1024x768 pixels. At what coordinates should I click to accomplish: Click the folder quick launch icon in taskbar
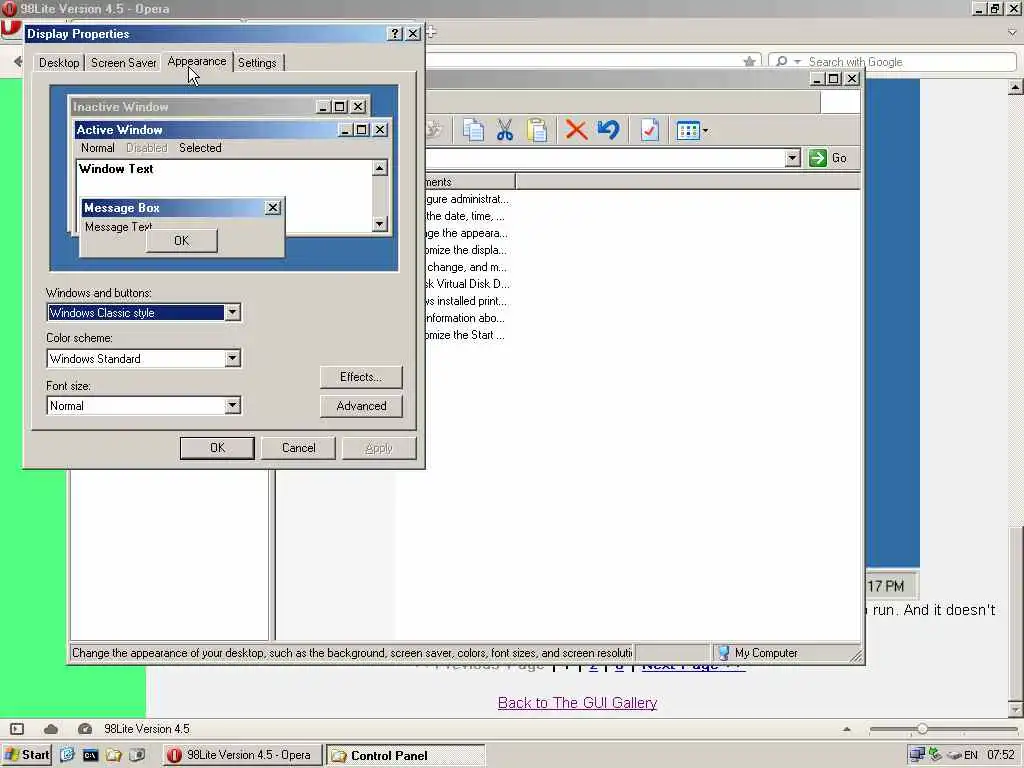(114, 756)
